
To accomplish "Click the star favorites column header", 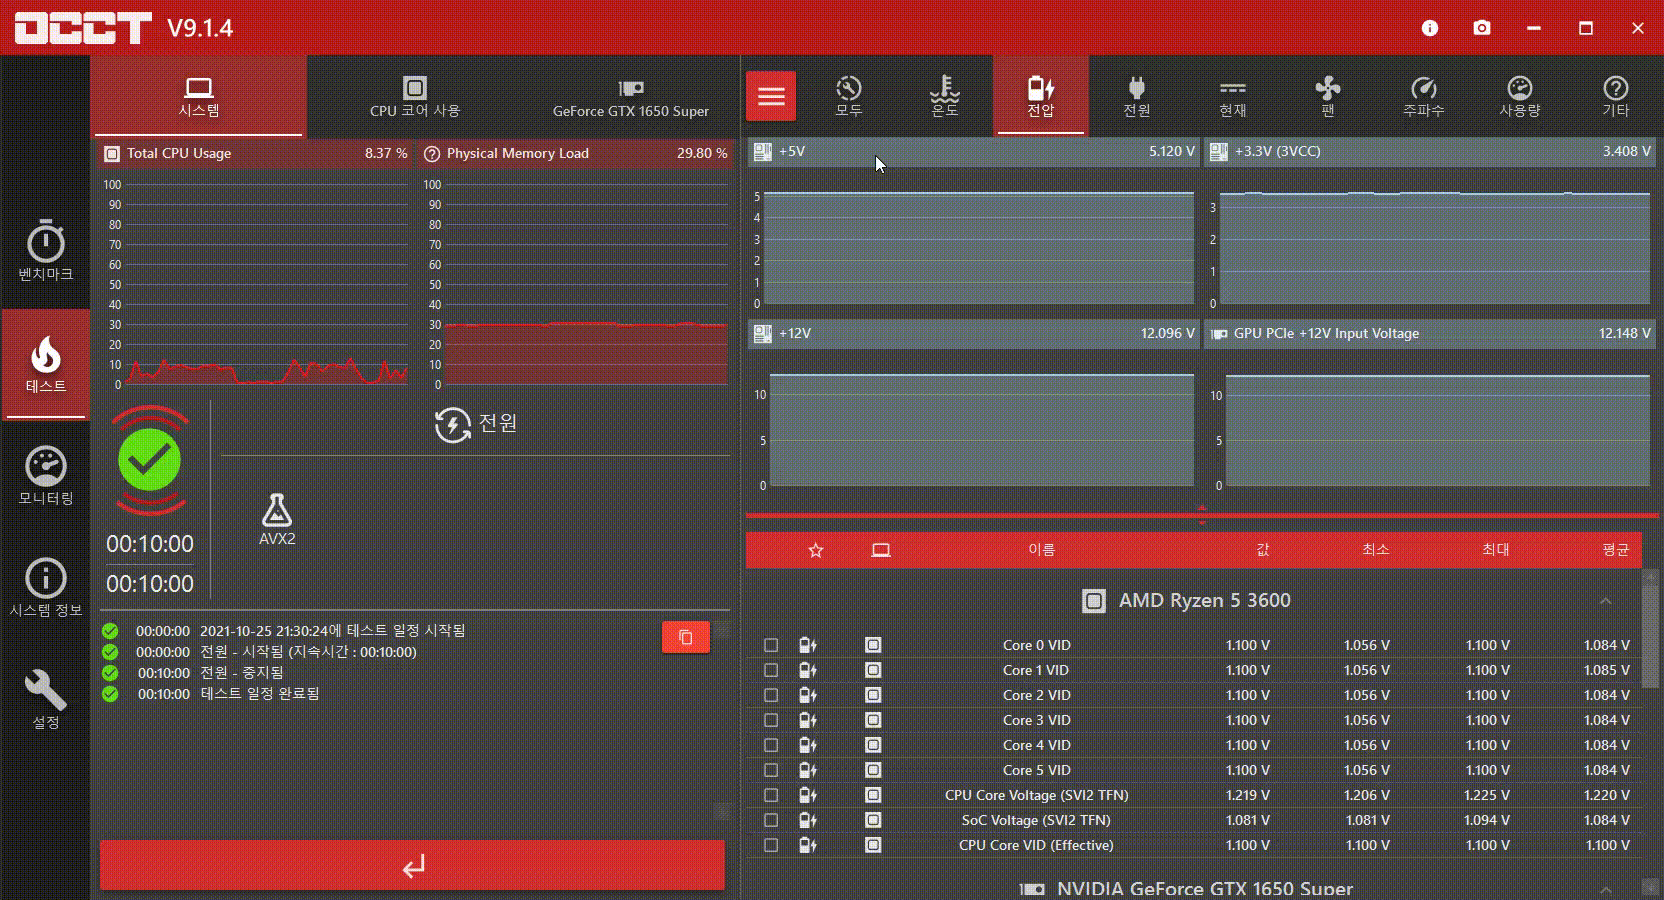I will click(816, 550).
